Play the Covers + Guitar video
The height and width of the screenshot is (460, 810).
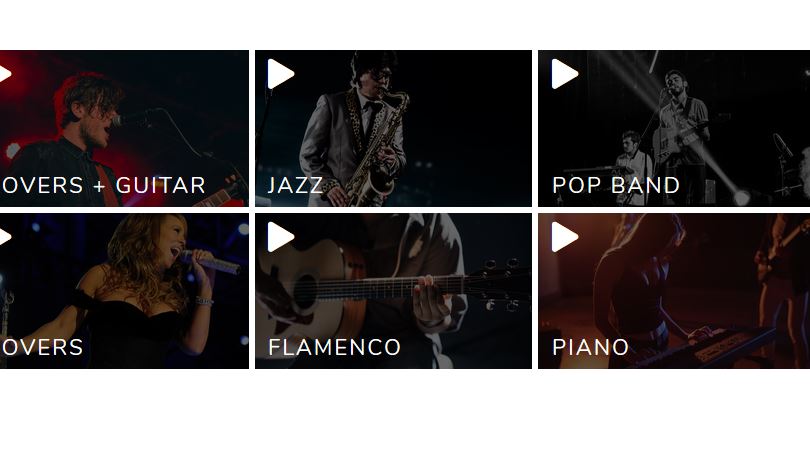(x=5, y=74)
